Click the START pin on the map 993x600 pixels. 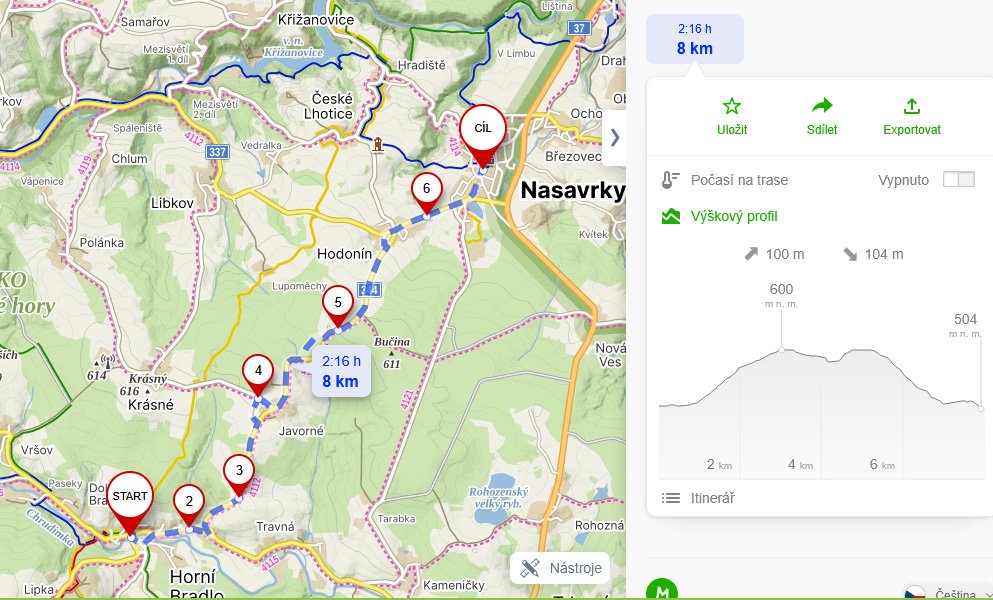coord(130,498)
